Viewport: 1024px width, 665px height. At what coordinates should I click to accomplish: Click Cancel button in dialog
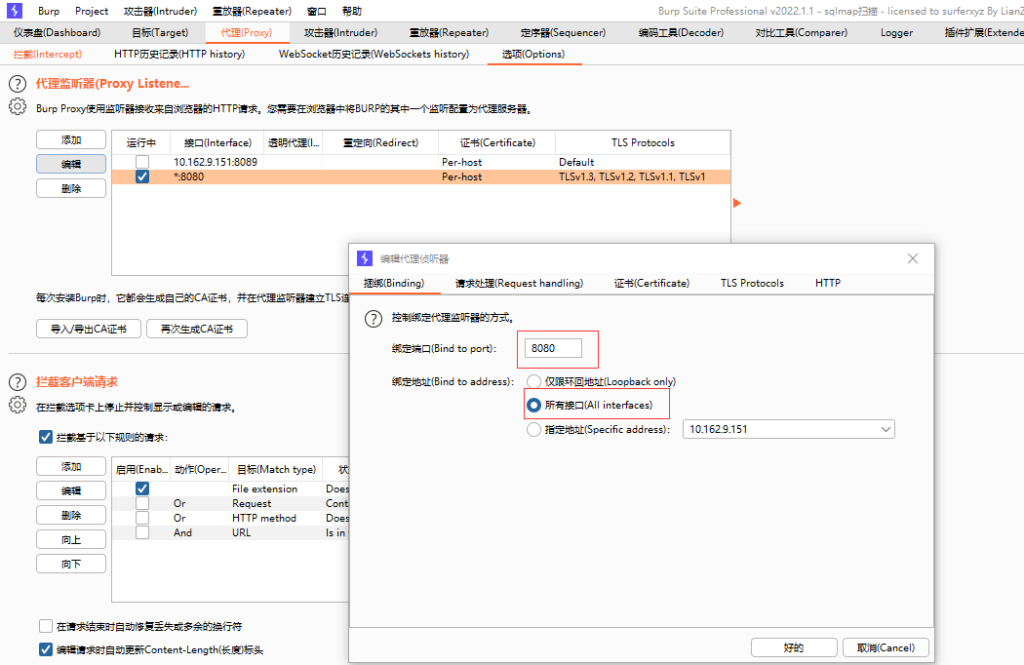pos(886,647)
